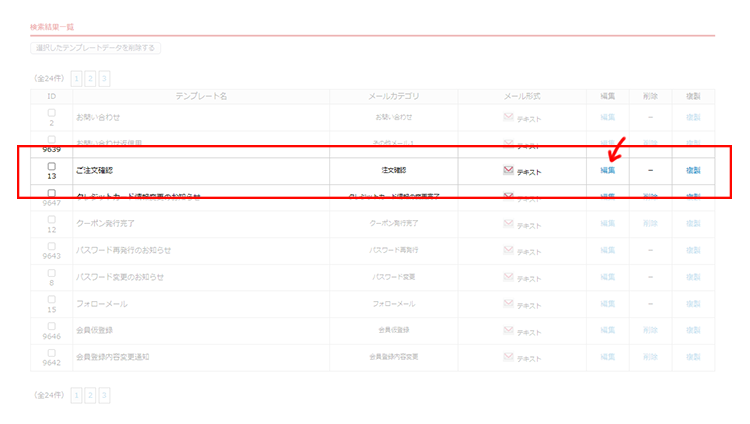Click 編集 for 会員登録内容変更通知

[x=607, y=357]
